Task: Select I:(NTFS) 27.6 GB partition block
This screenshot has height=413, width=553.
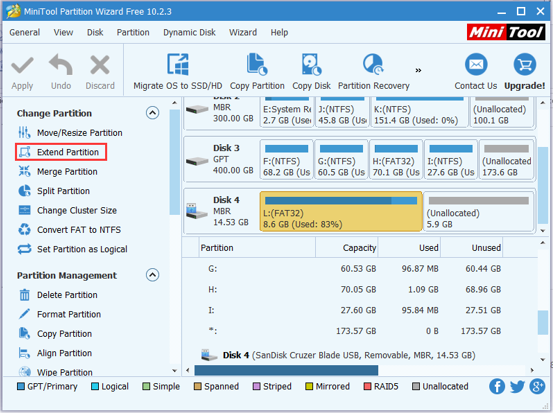Action: [x=451, y=159]
